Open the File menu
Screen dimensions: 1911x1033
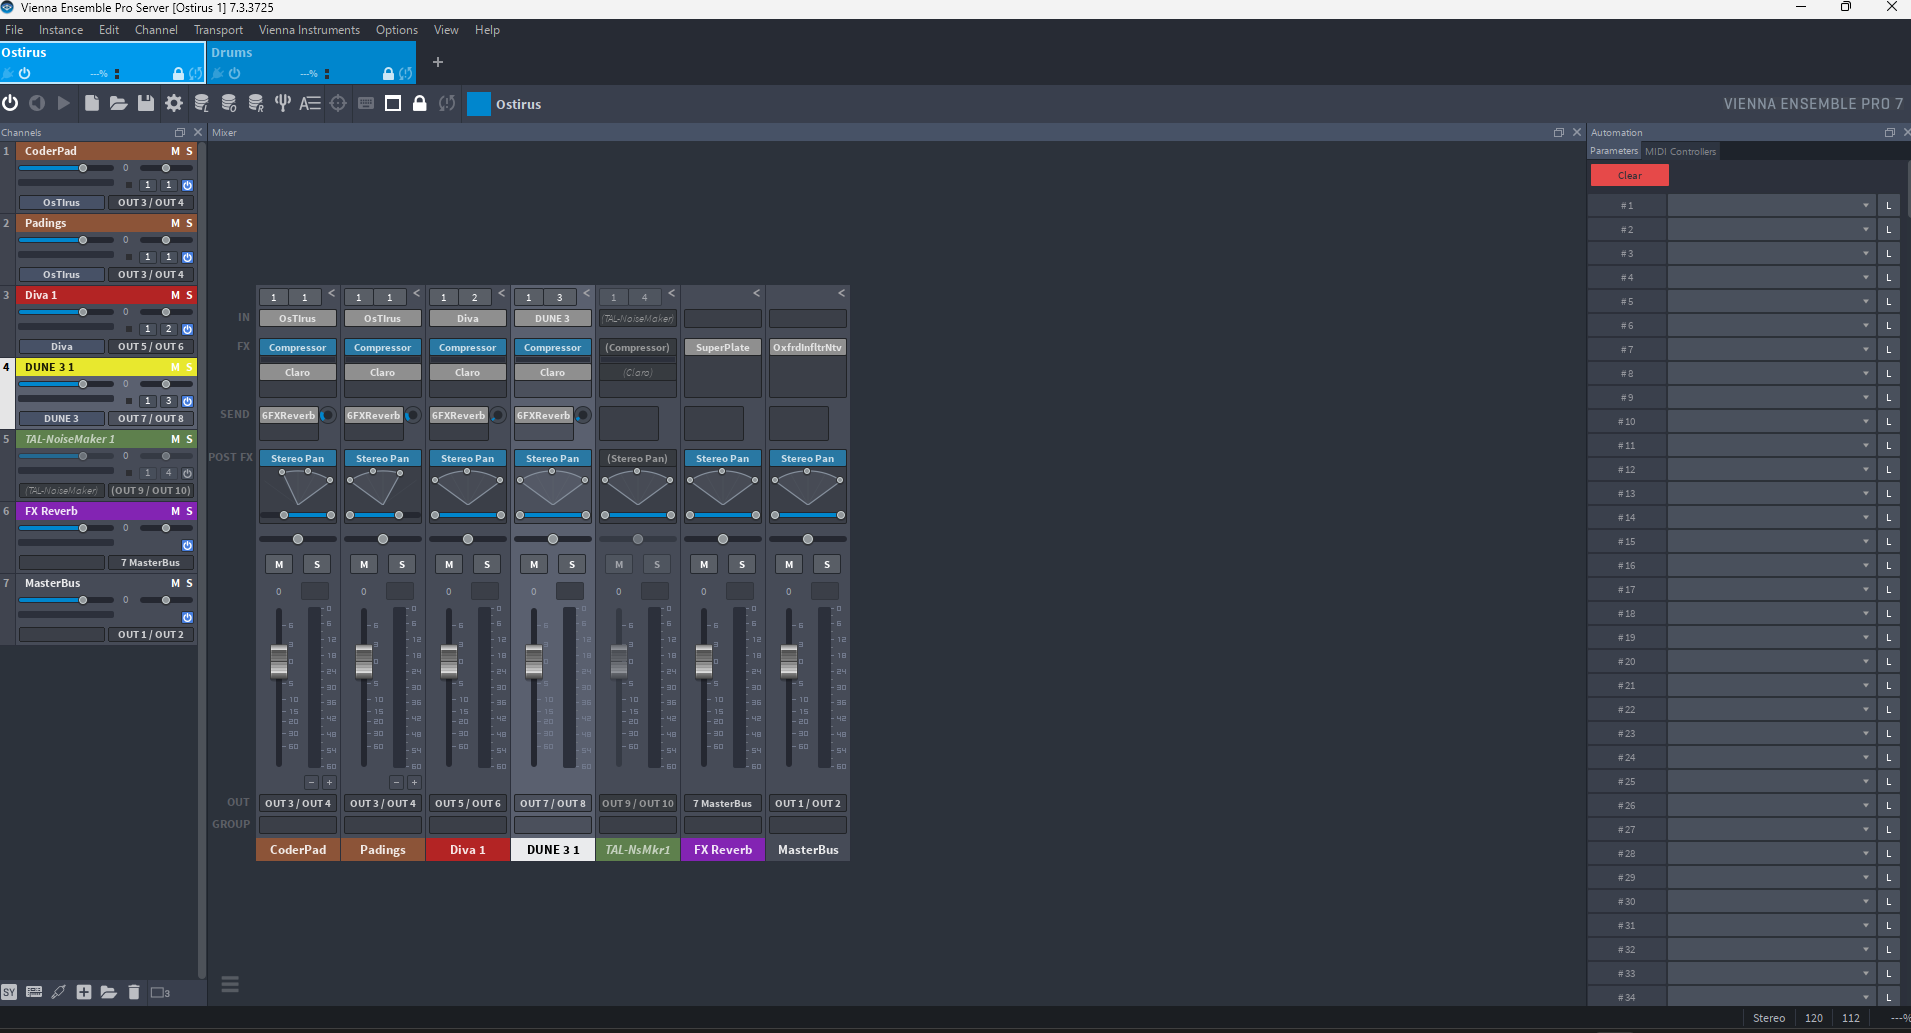[14, 30]
